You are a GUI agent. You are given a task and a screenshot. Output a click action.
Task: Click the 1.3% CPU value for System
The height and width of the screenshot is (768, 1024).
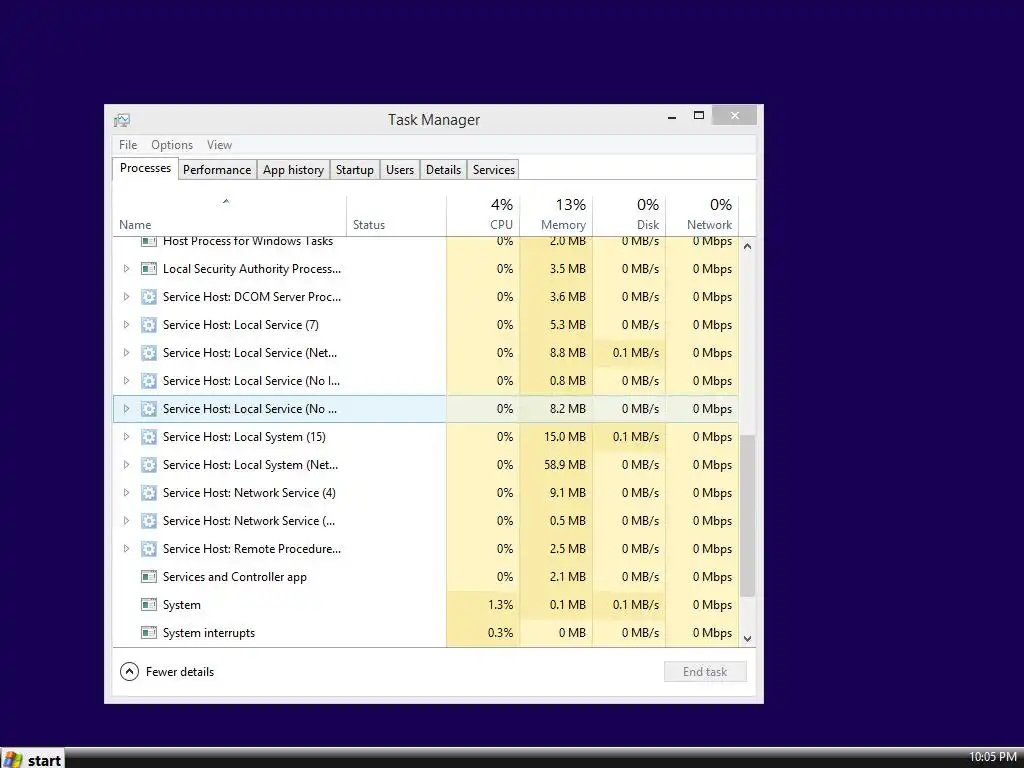tap(500, 605)
